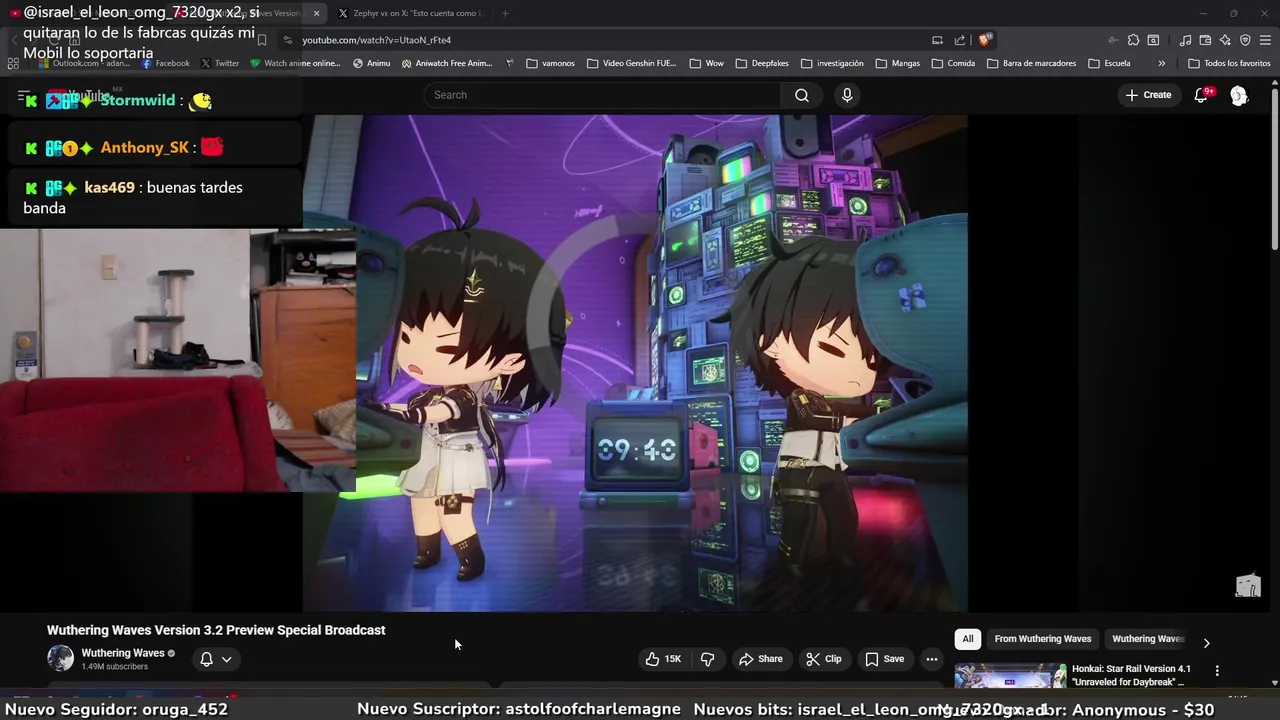Like the video with 15K likes
The image size is (1280, 720).
click(x=663, y=659)
